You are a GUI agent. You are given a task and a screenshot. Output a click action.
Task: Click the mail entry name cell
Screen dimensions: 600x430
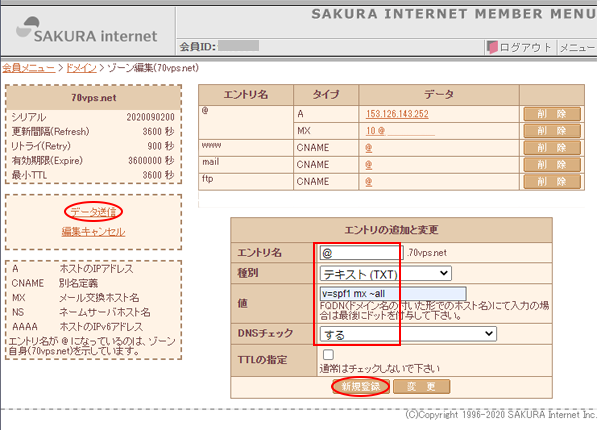246,165
